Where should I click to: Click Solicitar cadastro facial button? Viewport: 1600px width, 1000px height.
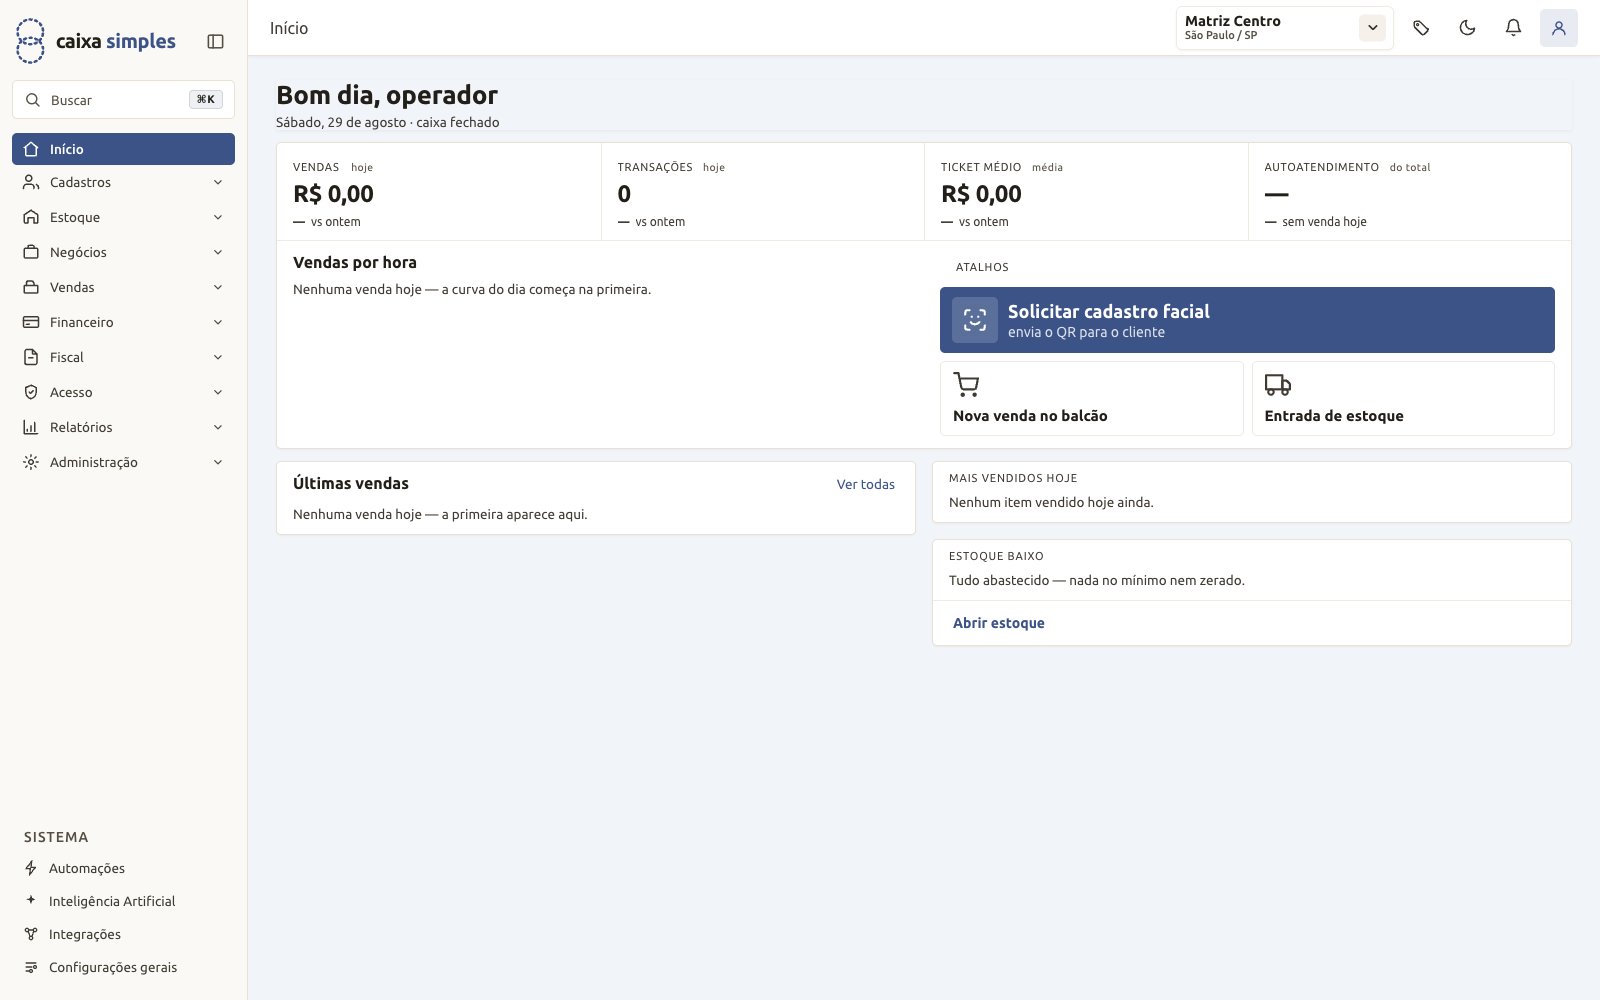1247,320
